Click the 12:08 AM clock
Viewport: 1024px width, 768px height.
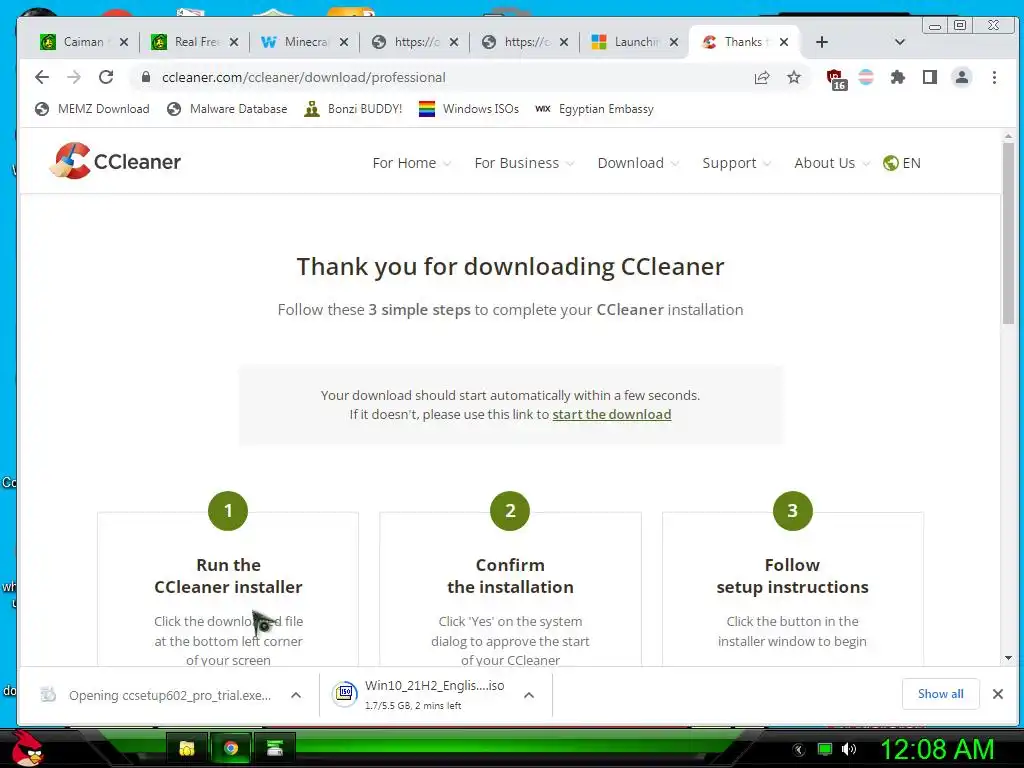click(x=937, y=749)
